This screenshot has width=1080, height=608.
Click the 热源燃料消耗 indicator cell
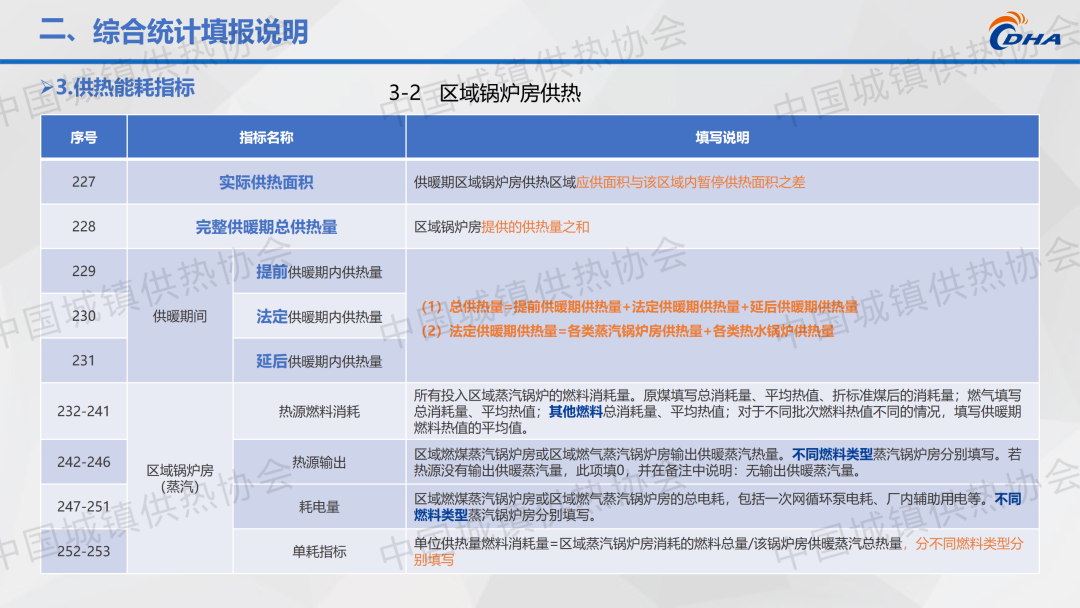point(319,411)
